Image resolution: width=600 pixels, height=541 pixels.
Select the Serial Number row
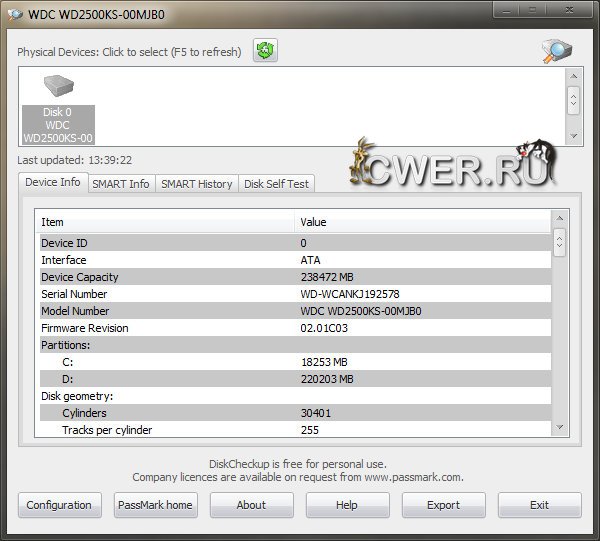click(x=292, y=294)
